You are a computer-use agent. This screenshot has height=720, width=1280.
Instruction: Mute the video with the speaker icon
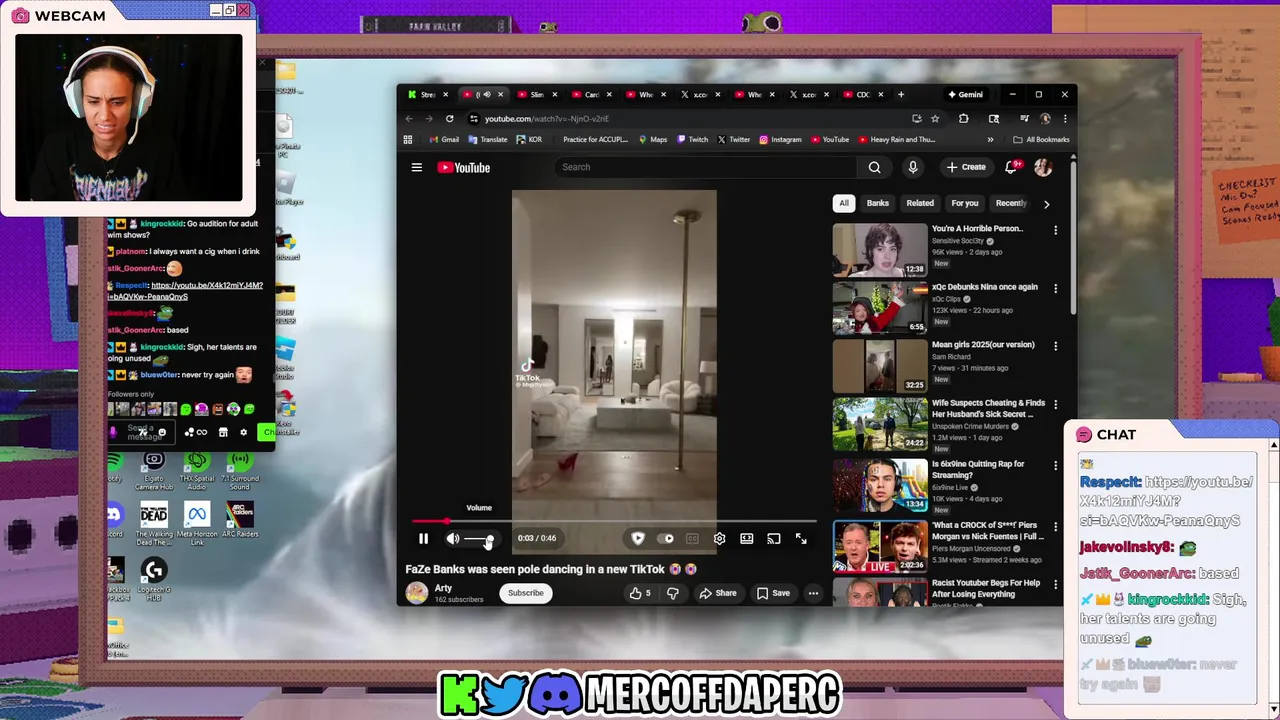click(453, 538)
